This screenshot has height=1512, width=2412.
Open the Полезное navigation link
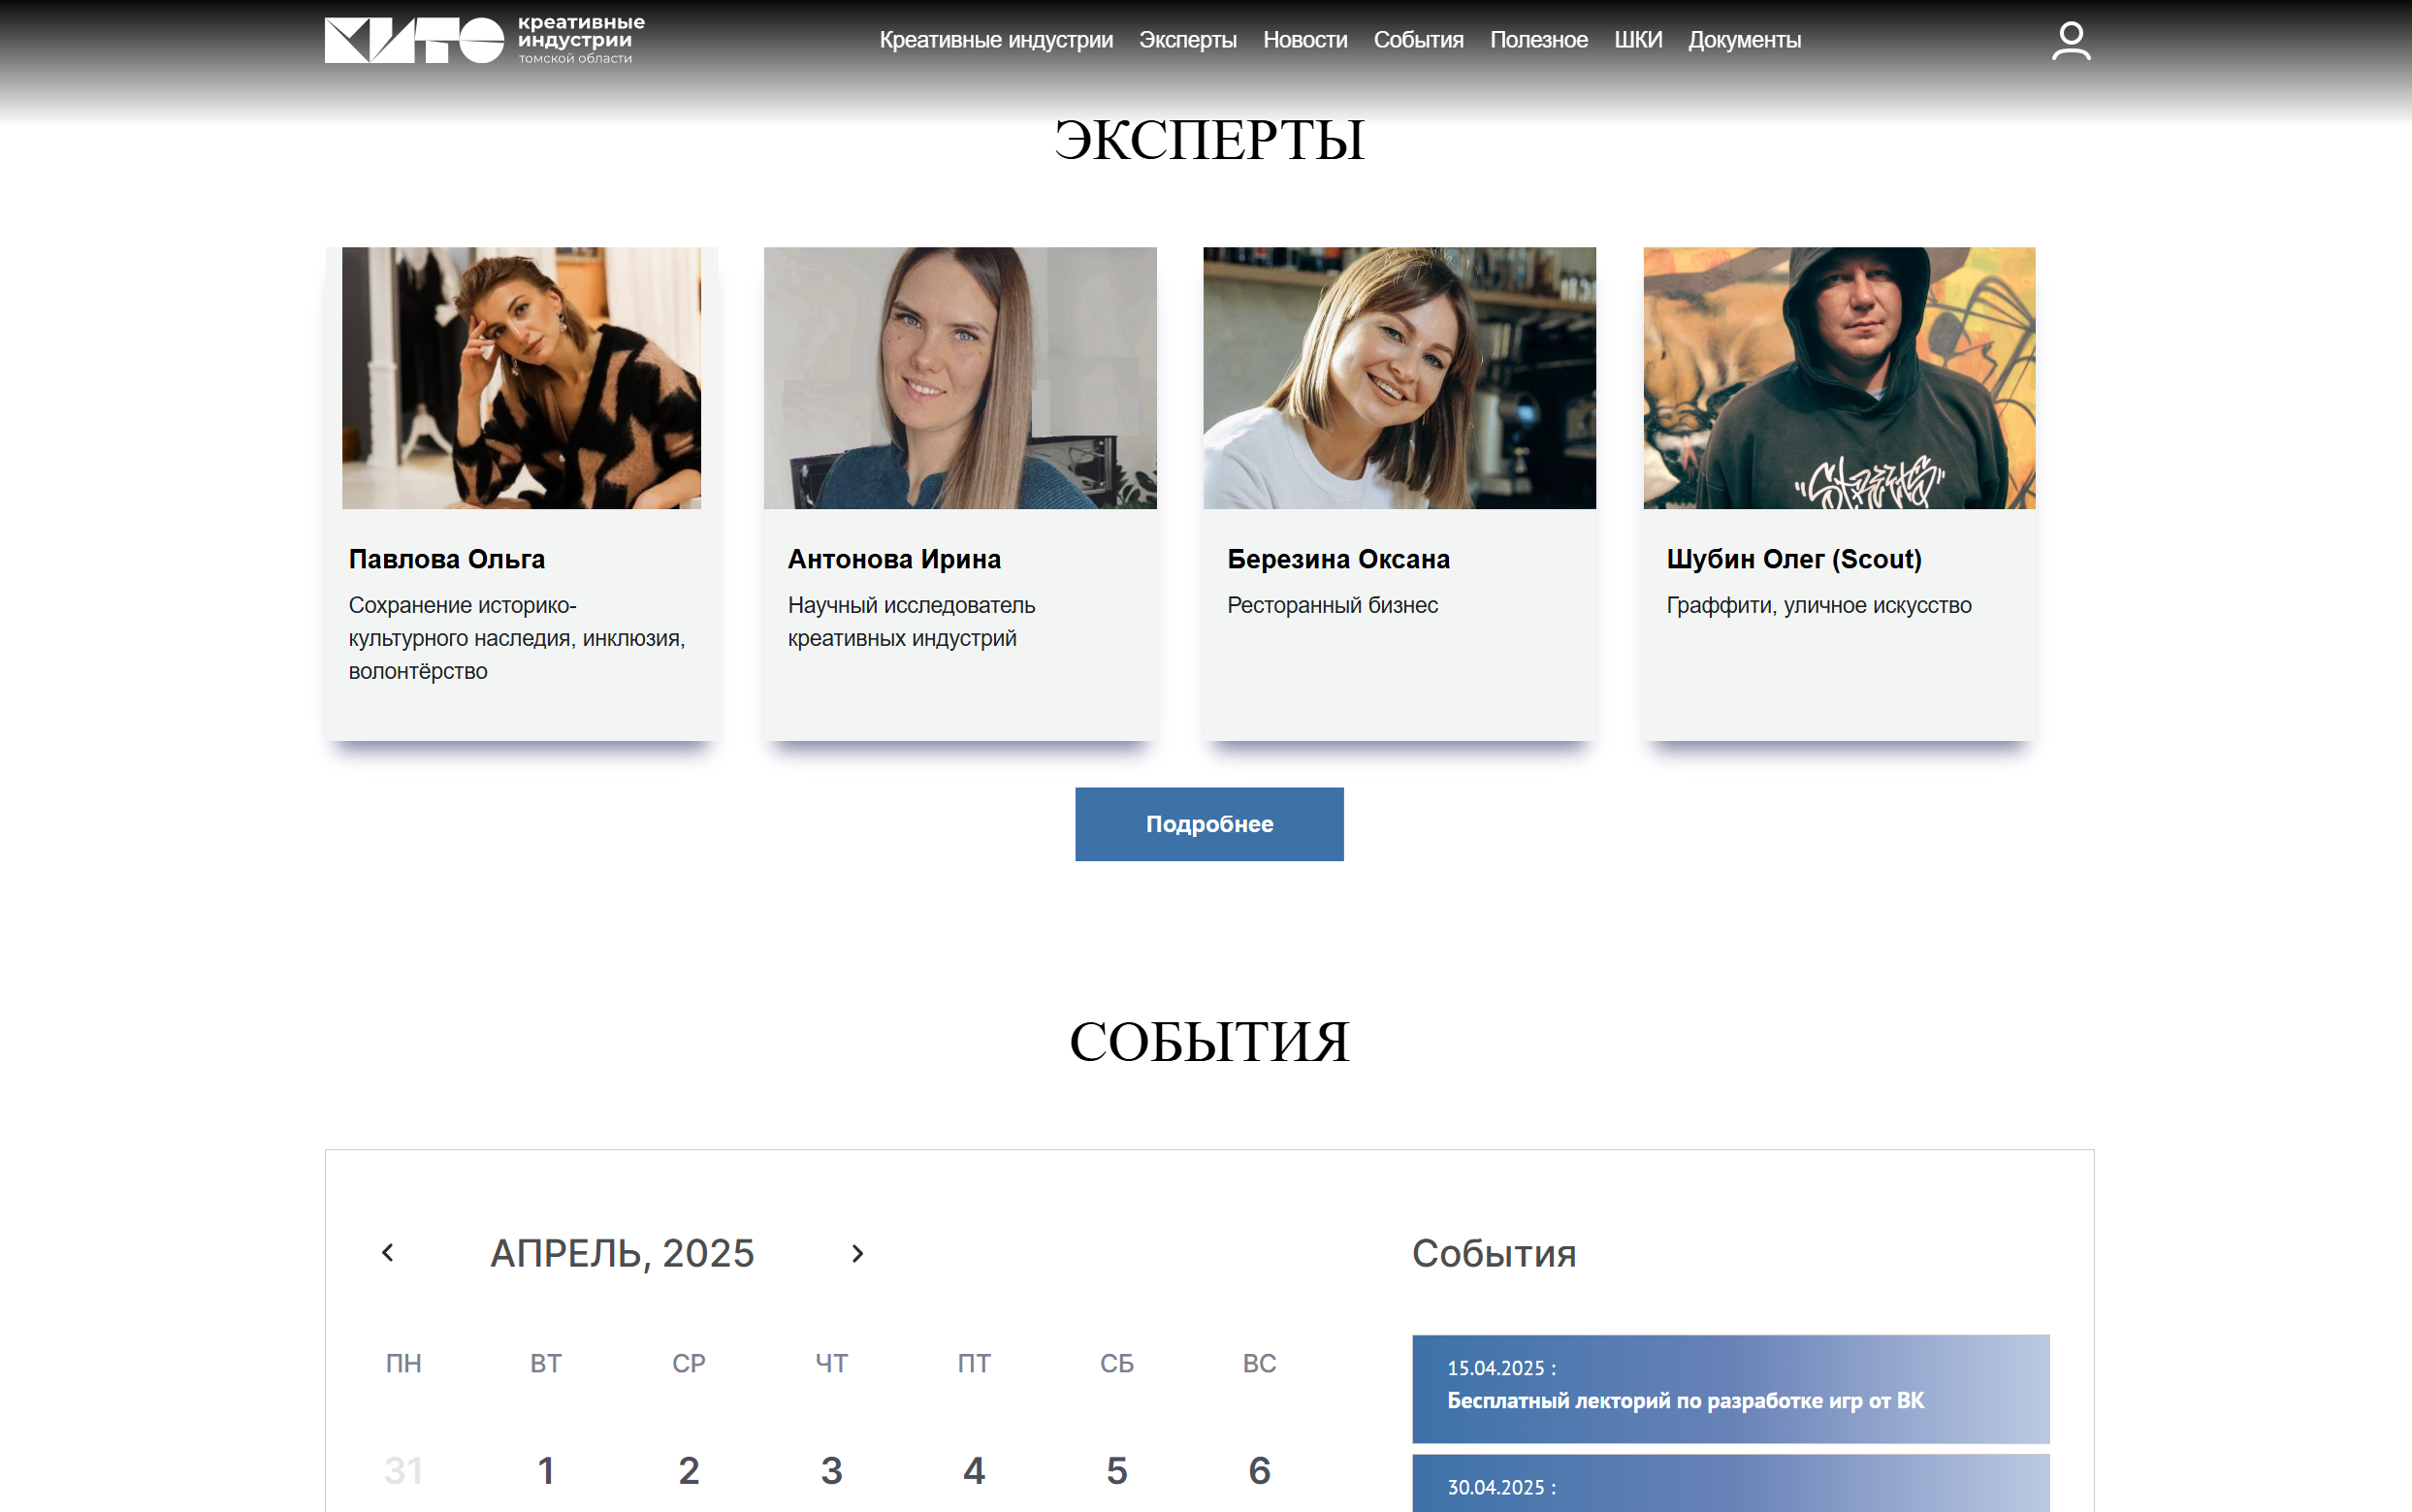(1538, 40)
